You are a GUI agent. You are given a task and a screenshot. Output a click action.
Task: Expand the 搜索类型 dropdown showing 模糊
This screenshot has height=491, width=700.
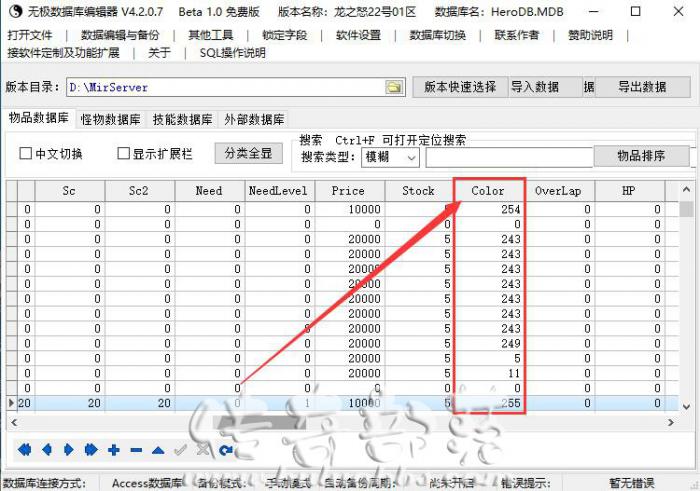click(x=411, y=157)
